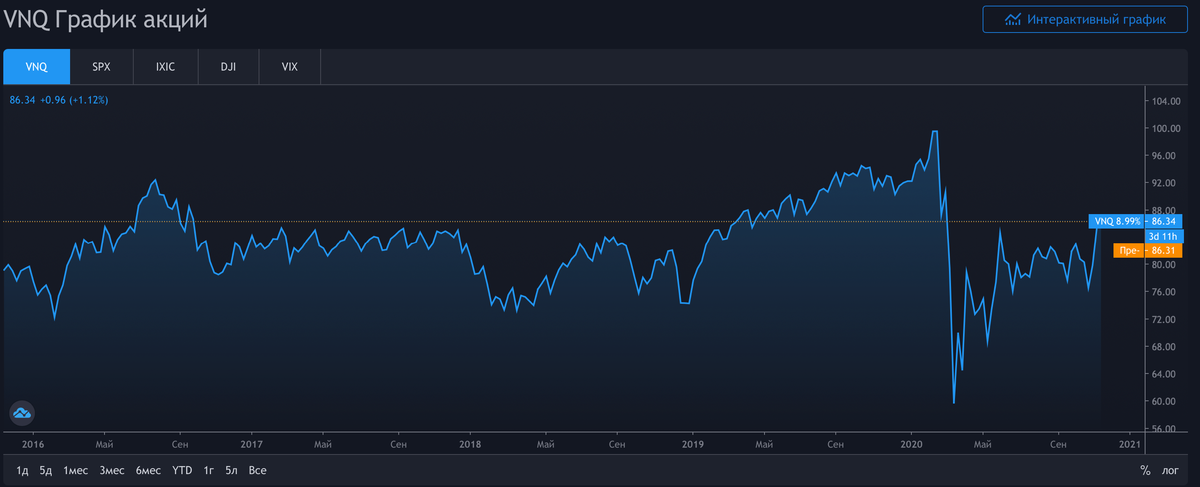The image size is (1200, 487).
Task: Toggle percent scale mode
Action: (x=1145, y=470)
